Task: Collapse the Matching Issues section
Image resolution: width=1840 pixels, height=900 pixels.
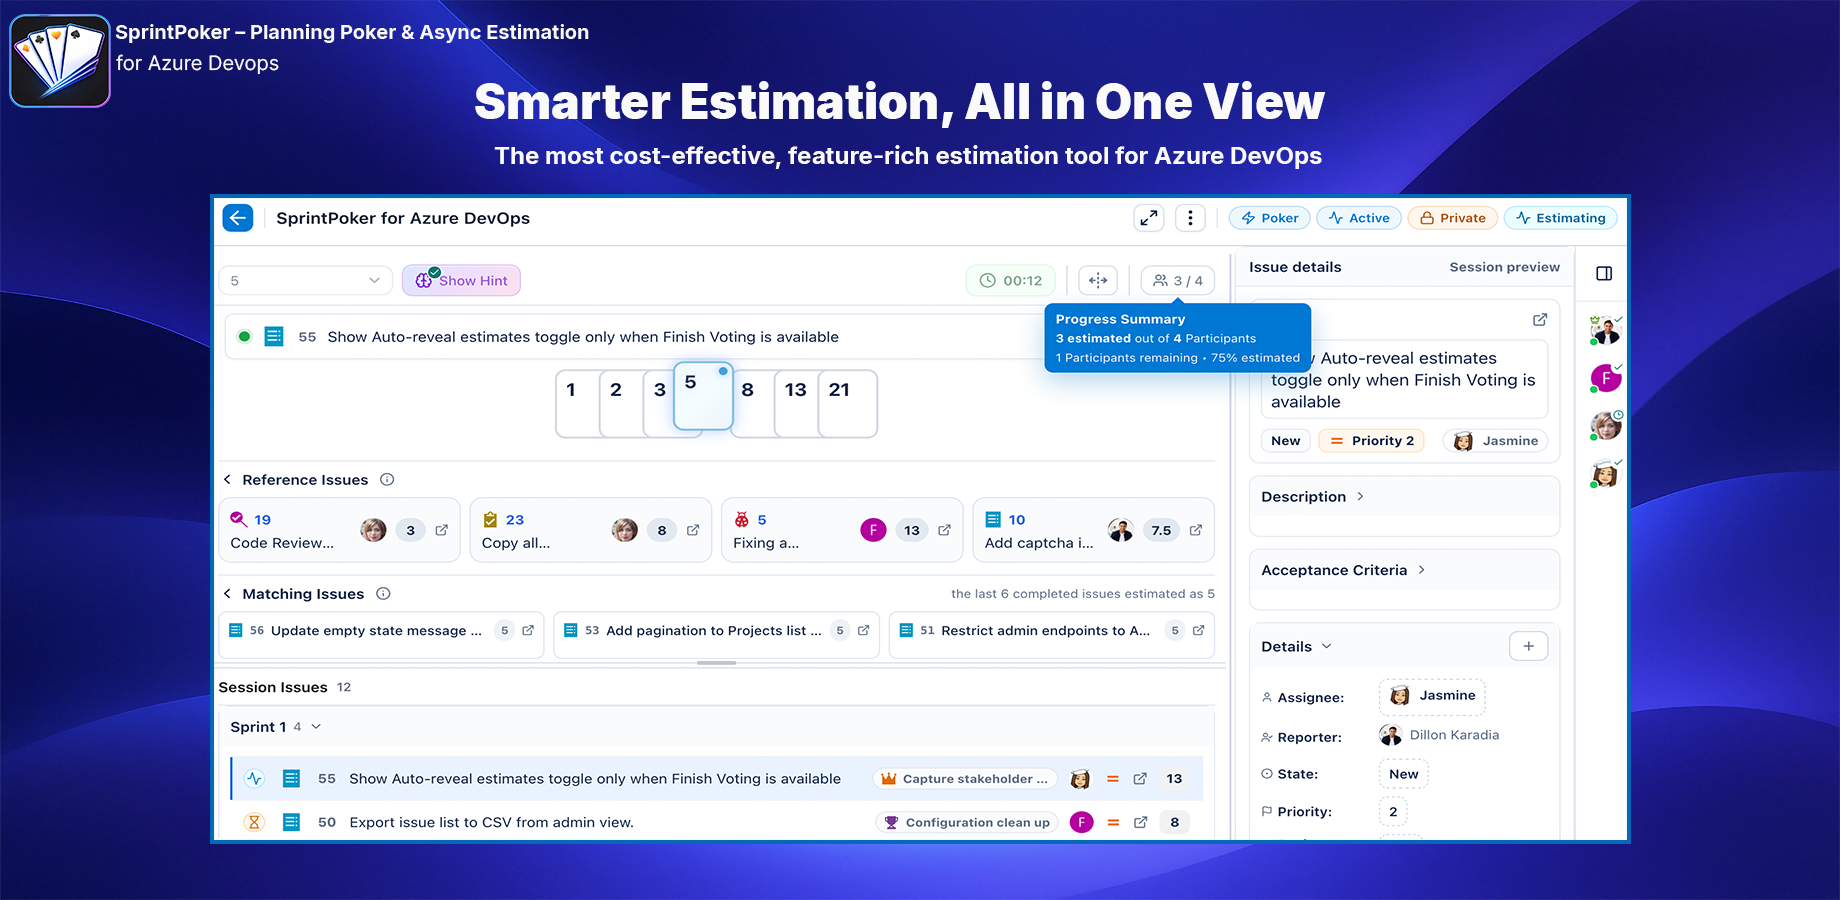Action: 227,594
